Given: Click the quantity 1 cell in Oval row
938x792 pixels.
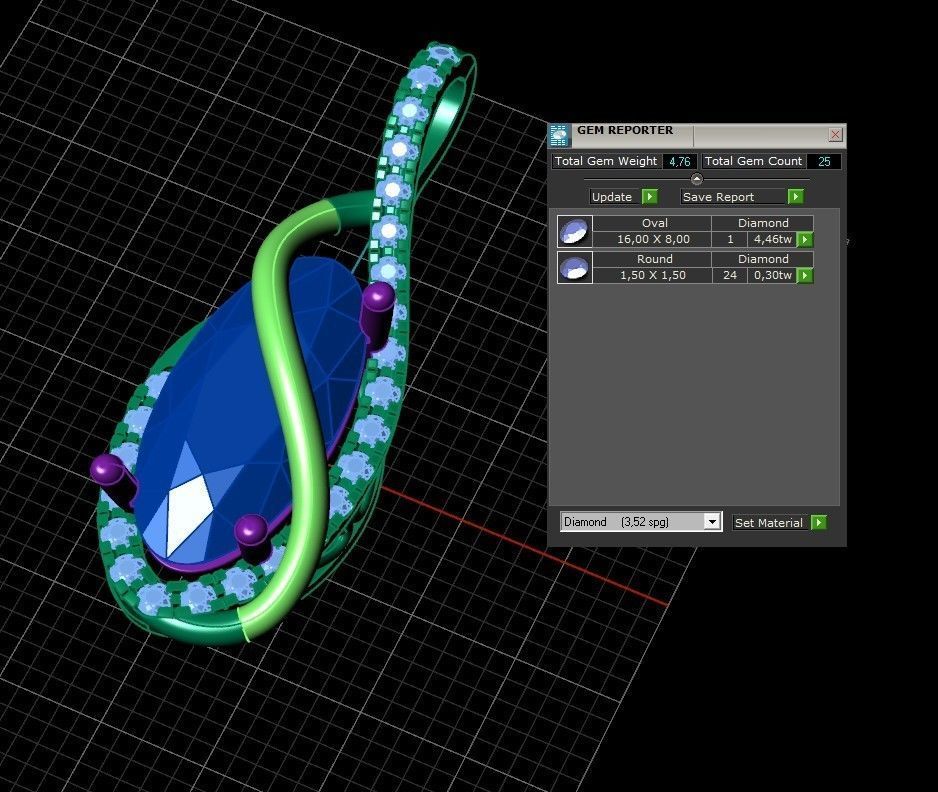Looking at the screenshot, I should [x=729, y=239].
